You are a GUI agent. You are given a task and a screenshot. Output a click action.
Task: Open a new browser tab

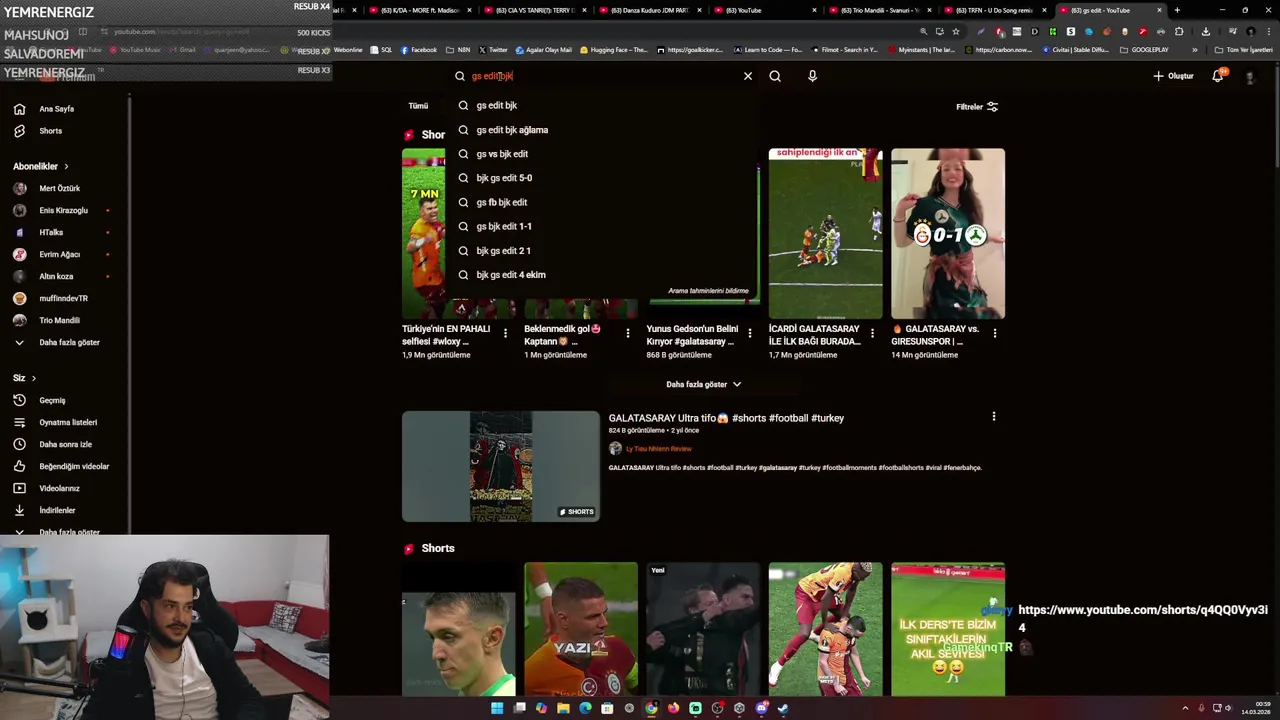point(1177,10)
